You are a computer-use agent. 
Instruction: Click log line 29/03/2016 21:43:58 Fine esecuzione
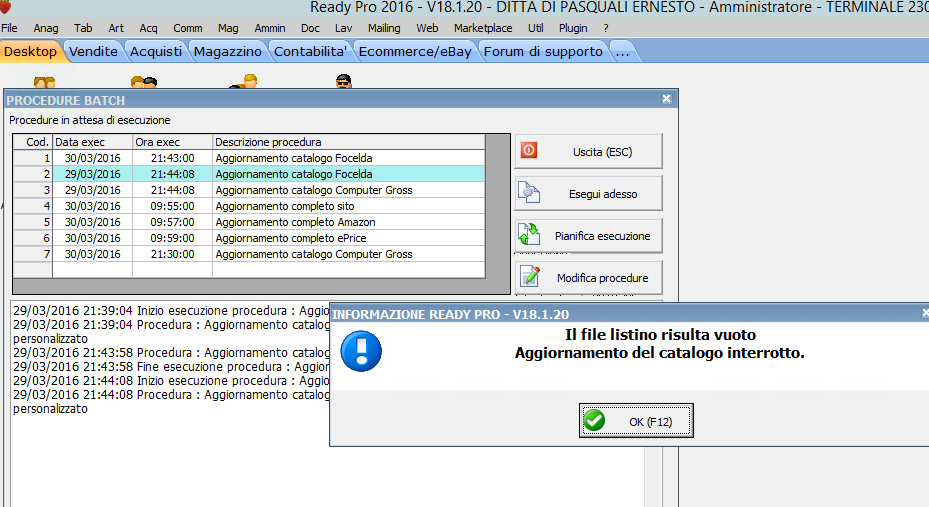pos(171,367)
